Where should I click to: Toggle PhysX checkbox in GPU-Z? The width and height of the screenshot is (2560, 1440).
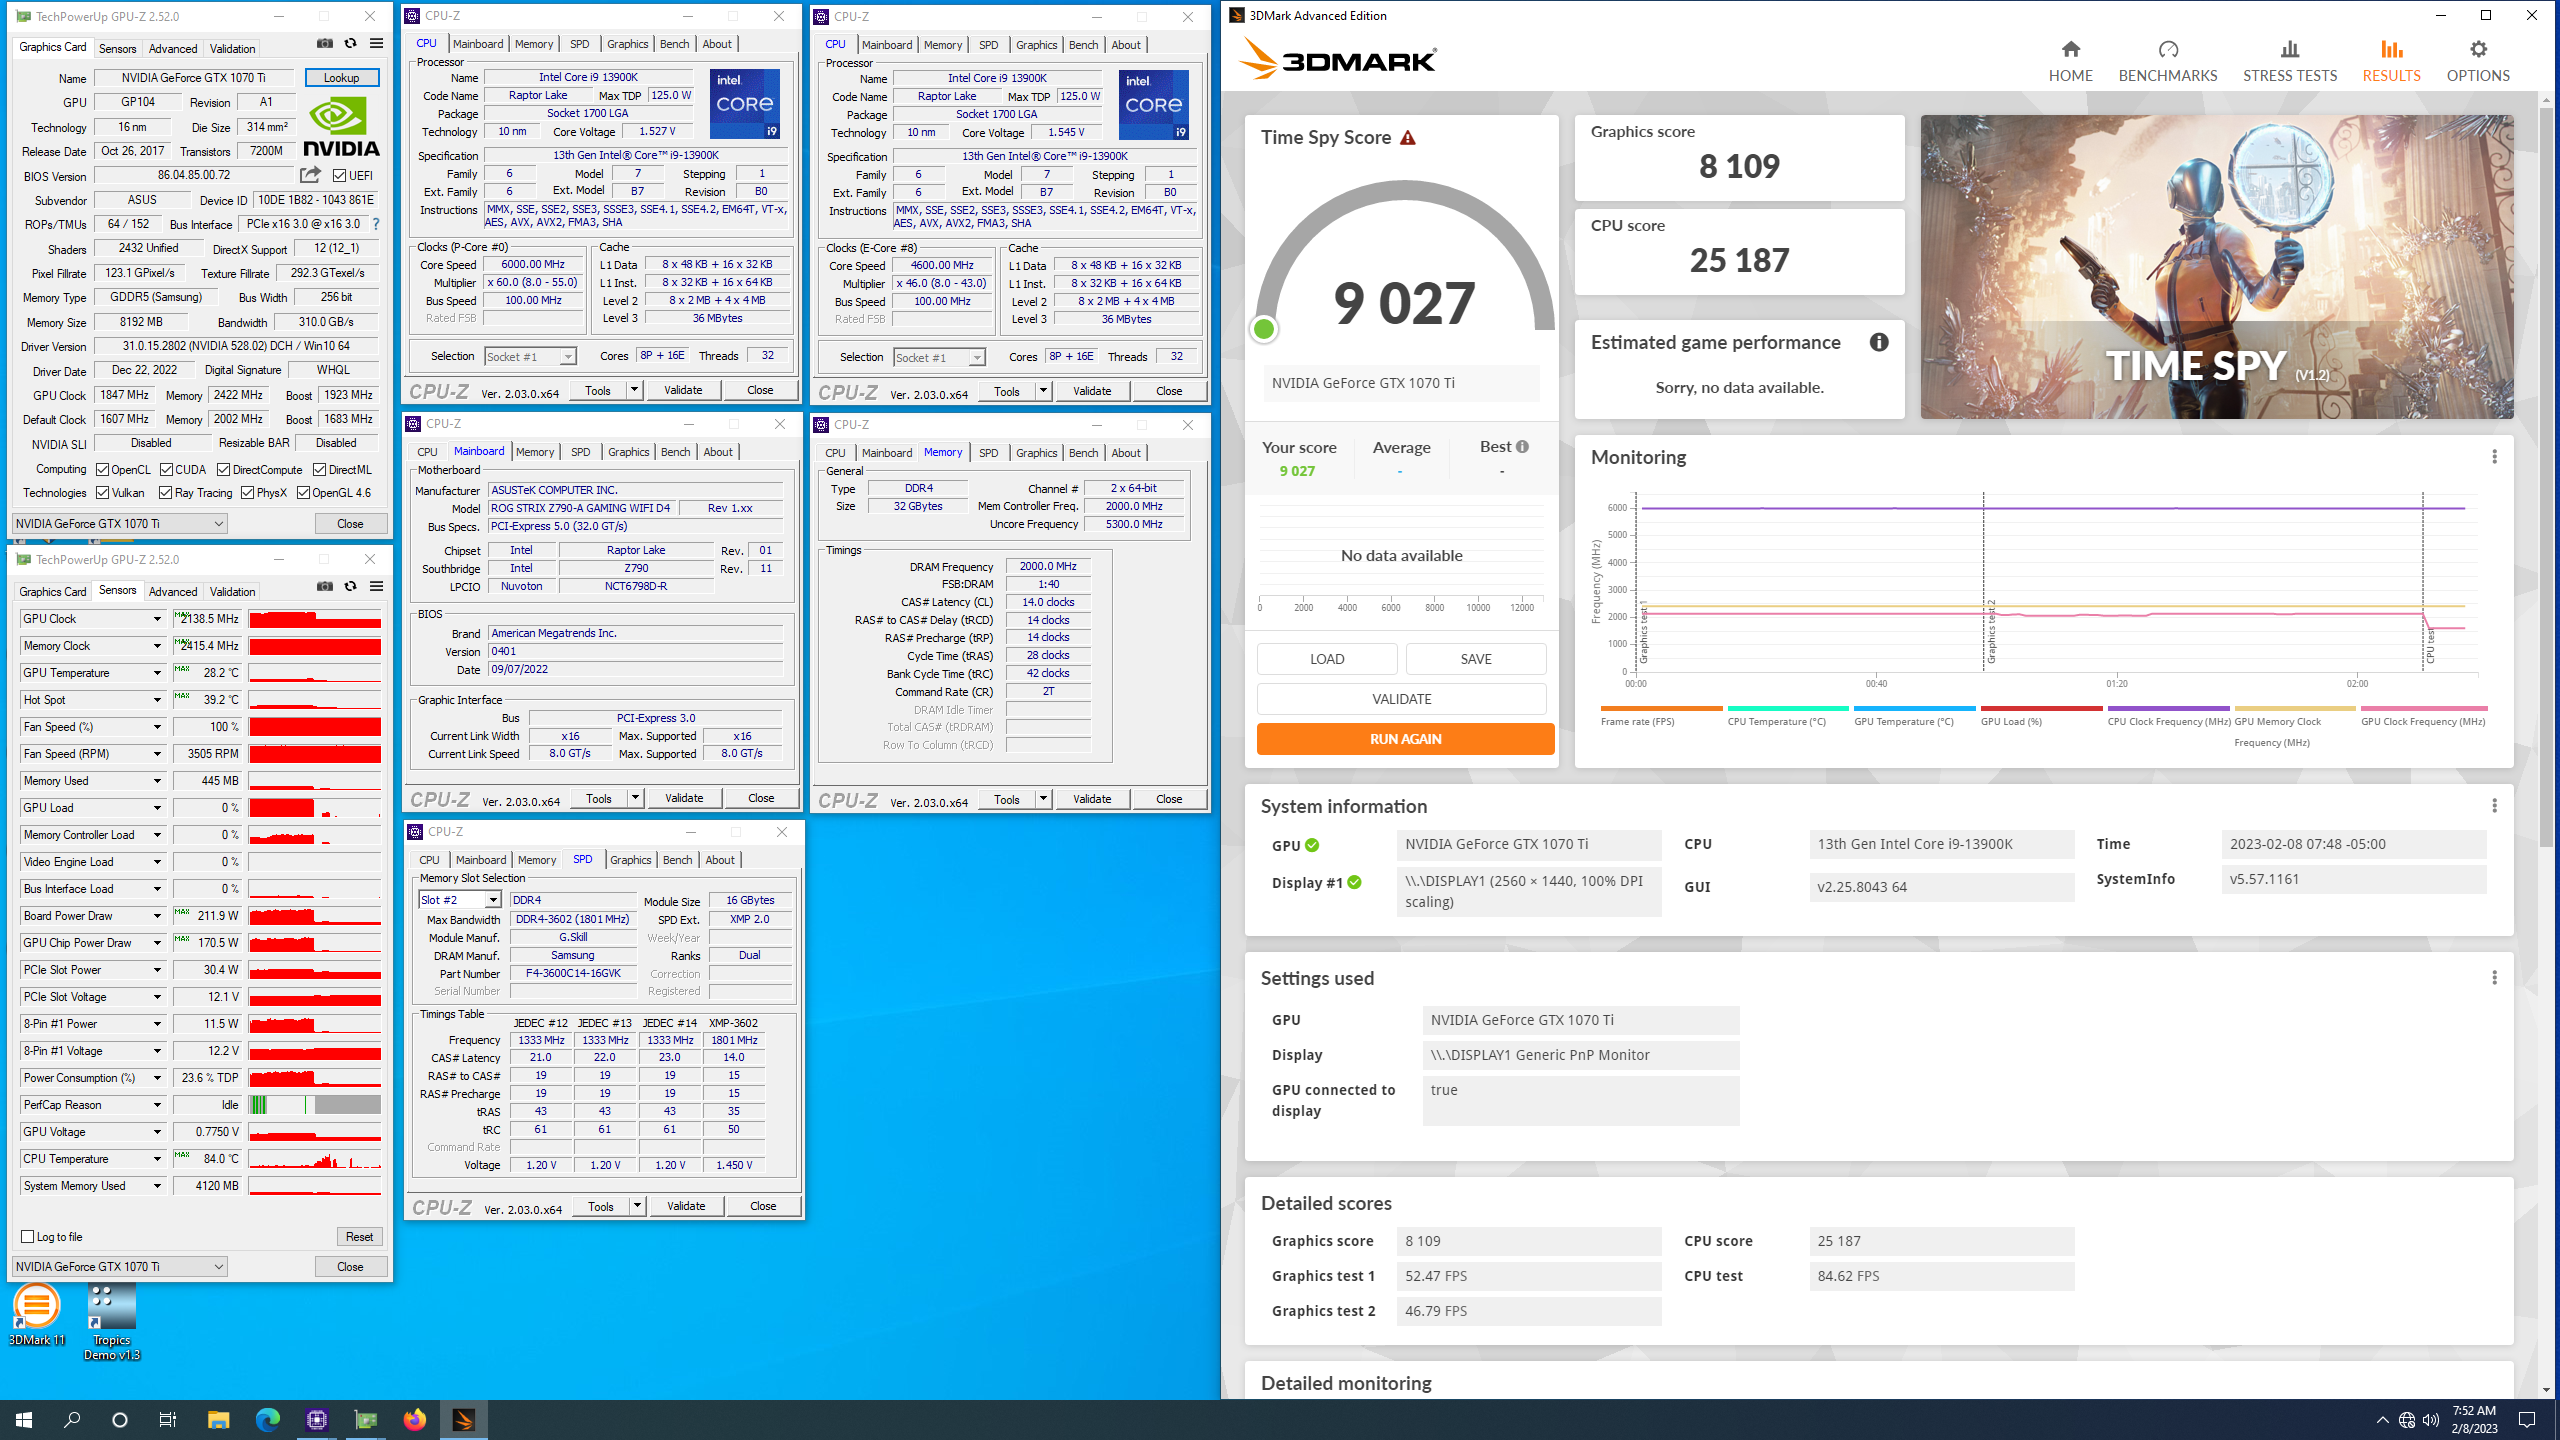[x=247, y=493]
